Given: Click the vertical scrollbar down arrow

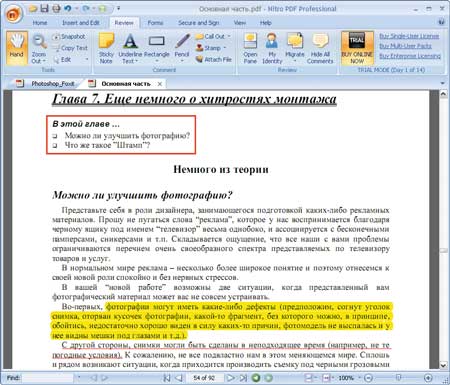Looking at the screenshot, I should click(x=443, y=366).
